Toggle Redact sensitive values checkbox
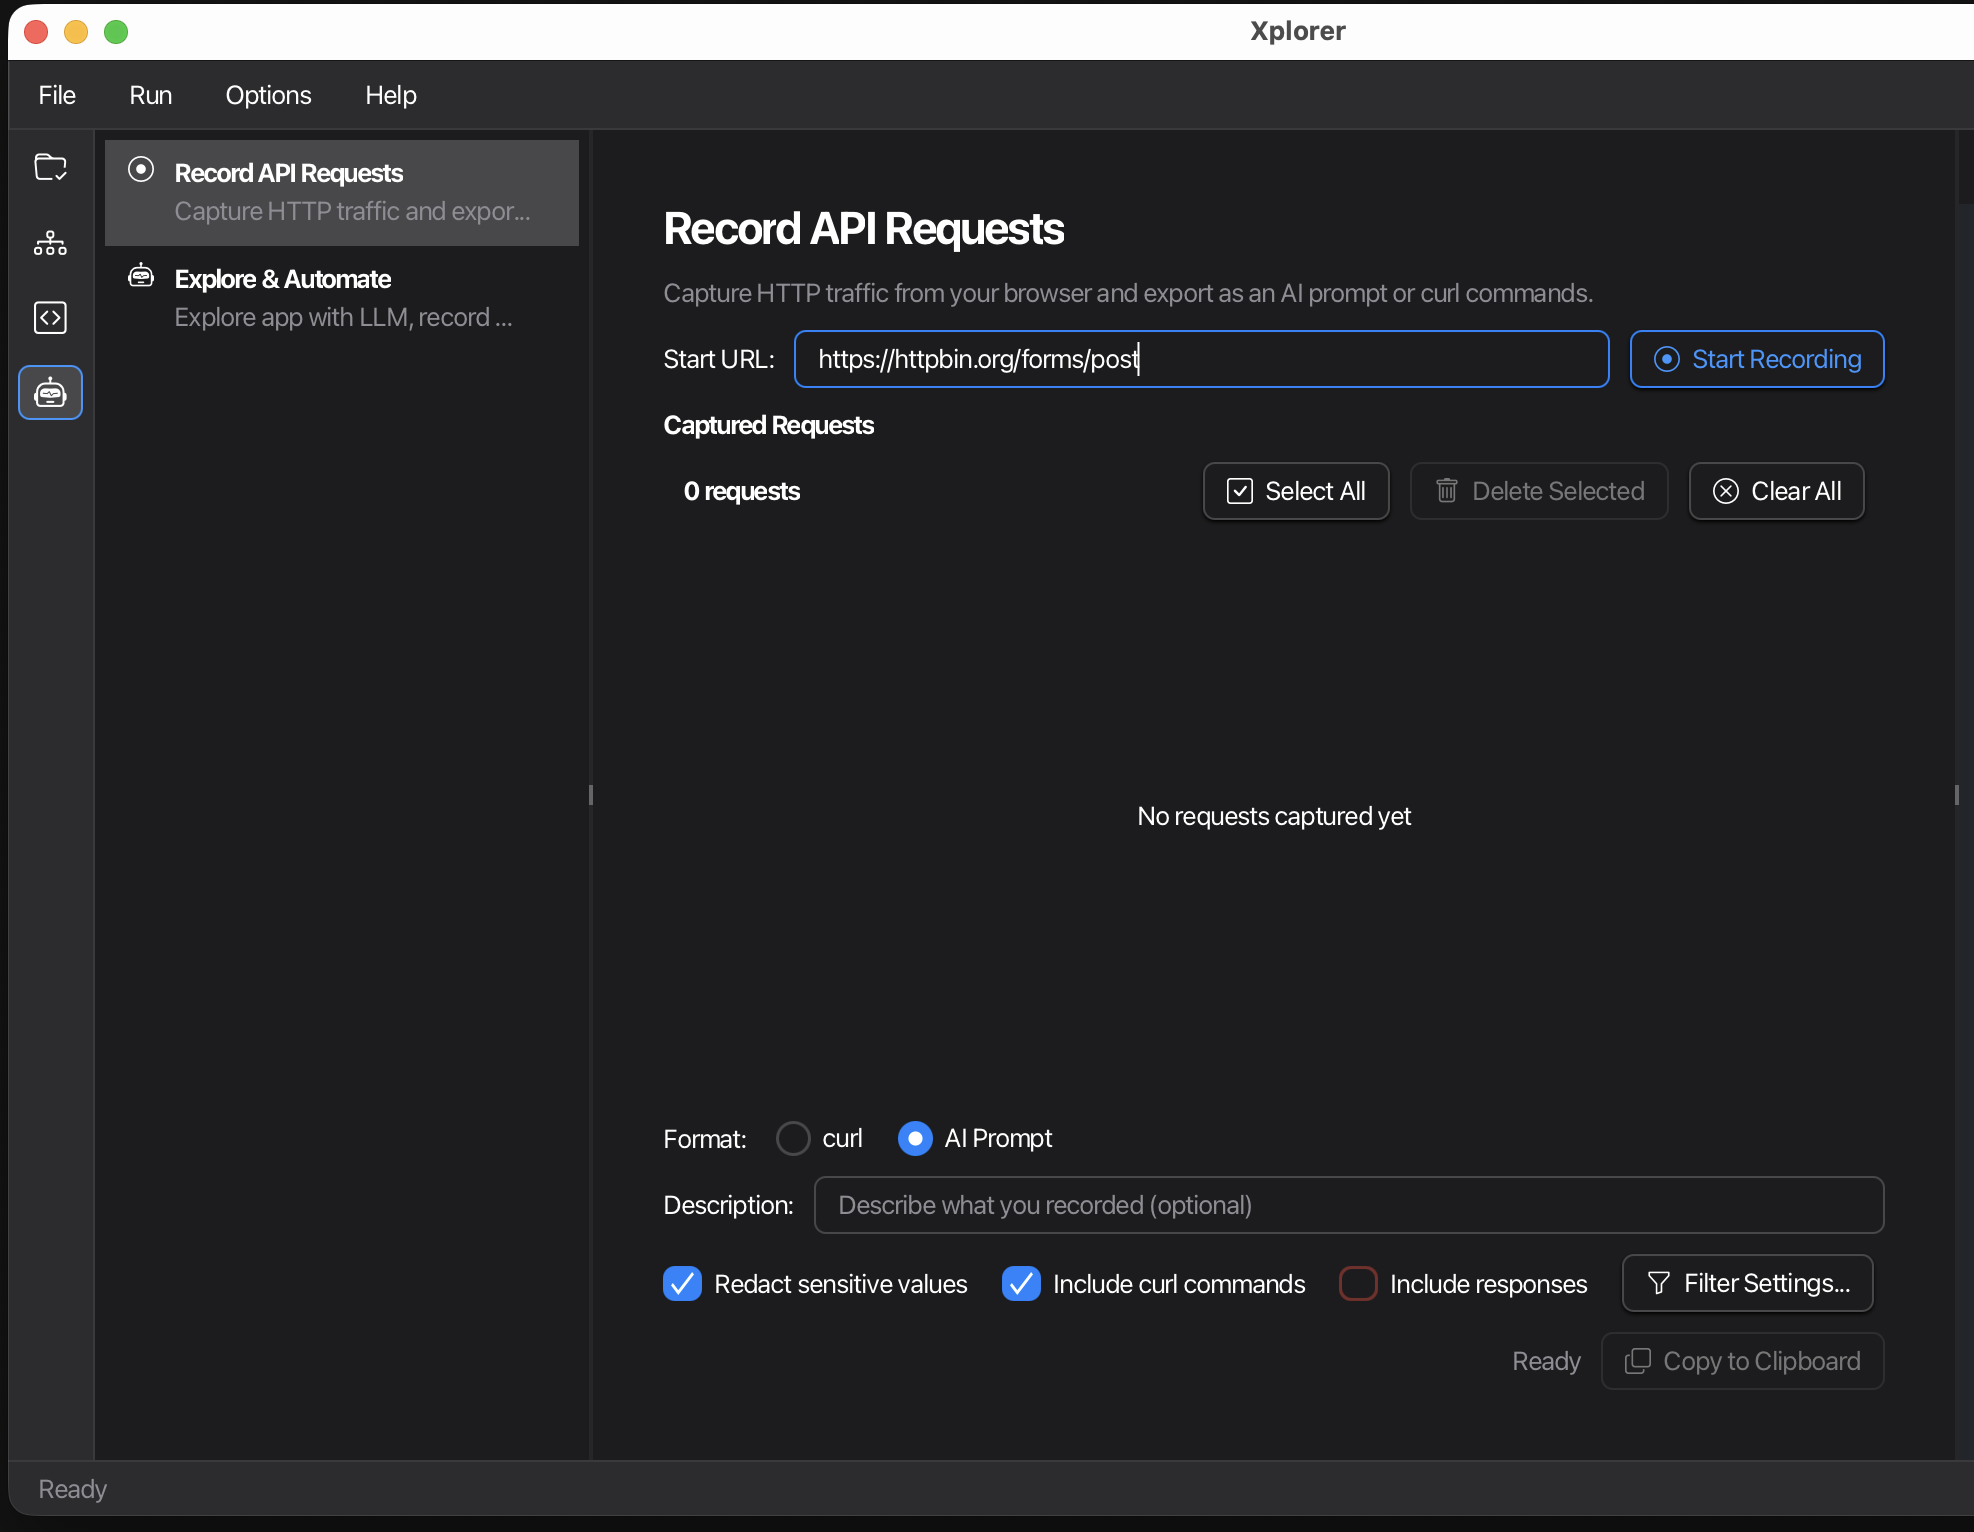The height and width of the screenshot is (1532, 1974). [x=683, y=1284]
